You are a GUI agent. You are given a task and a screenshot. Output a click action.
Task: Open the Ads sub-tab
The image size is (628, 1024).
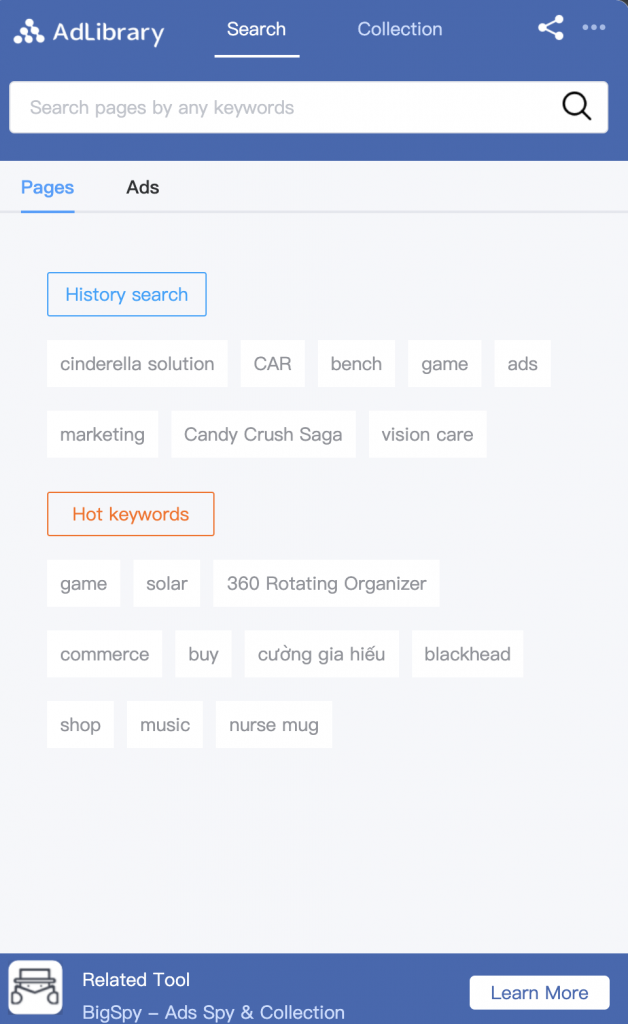tap(142, 187)
